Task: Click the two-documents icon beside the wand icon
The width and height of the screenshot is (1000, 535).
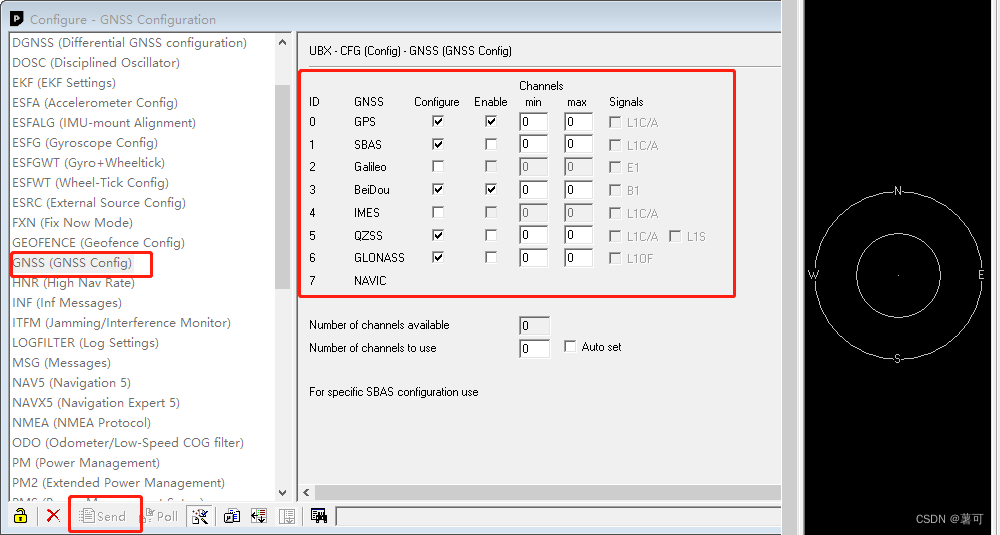Action: click(x=232, y=516)
